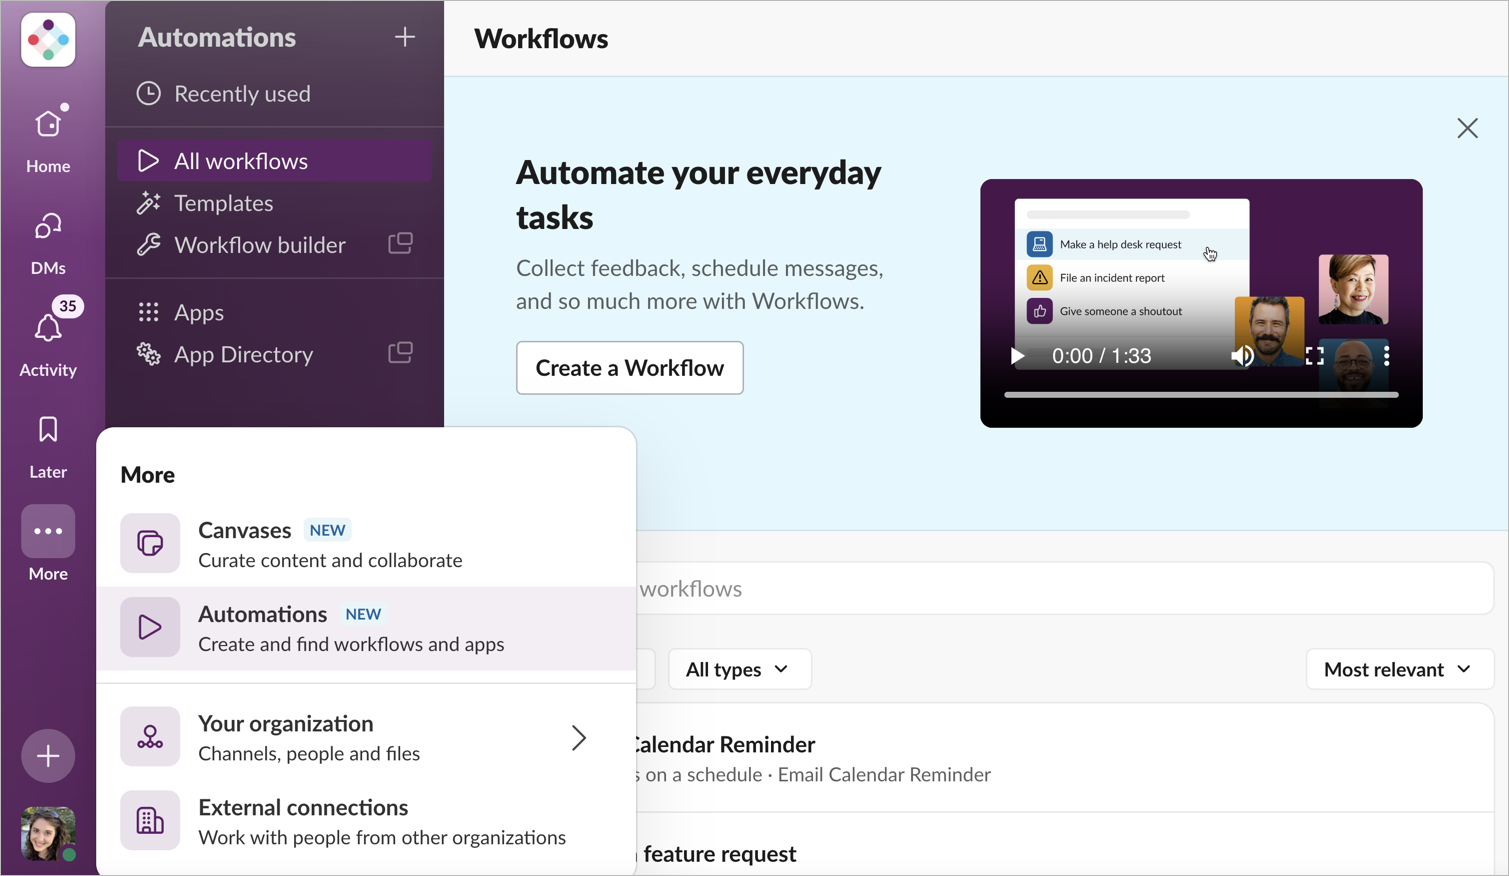Click the Create a Workflow button
The image size is (1509, 876).
click(x=630, y=368)
